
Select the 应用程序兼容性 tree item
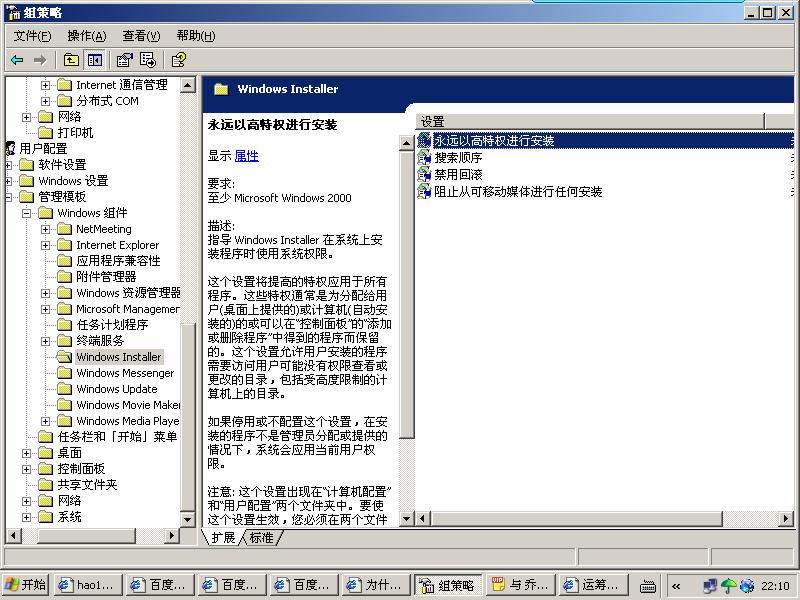tap(118, 261)
